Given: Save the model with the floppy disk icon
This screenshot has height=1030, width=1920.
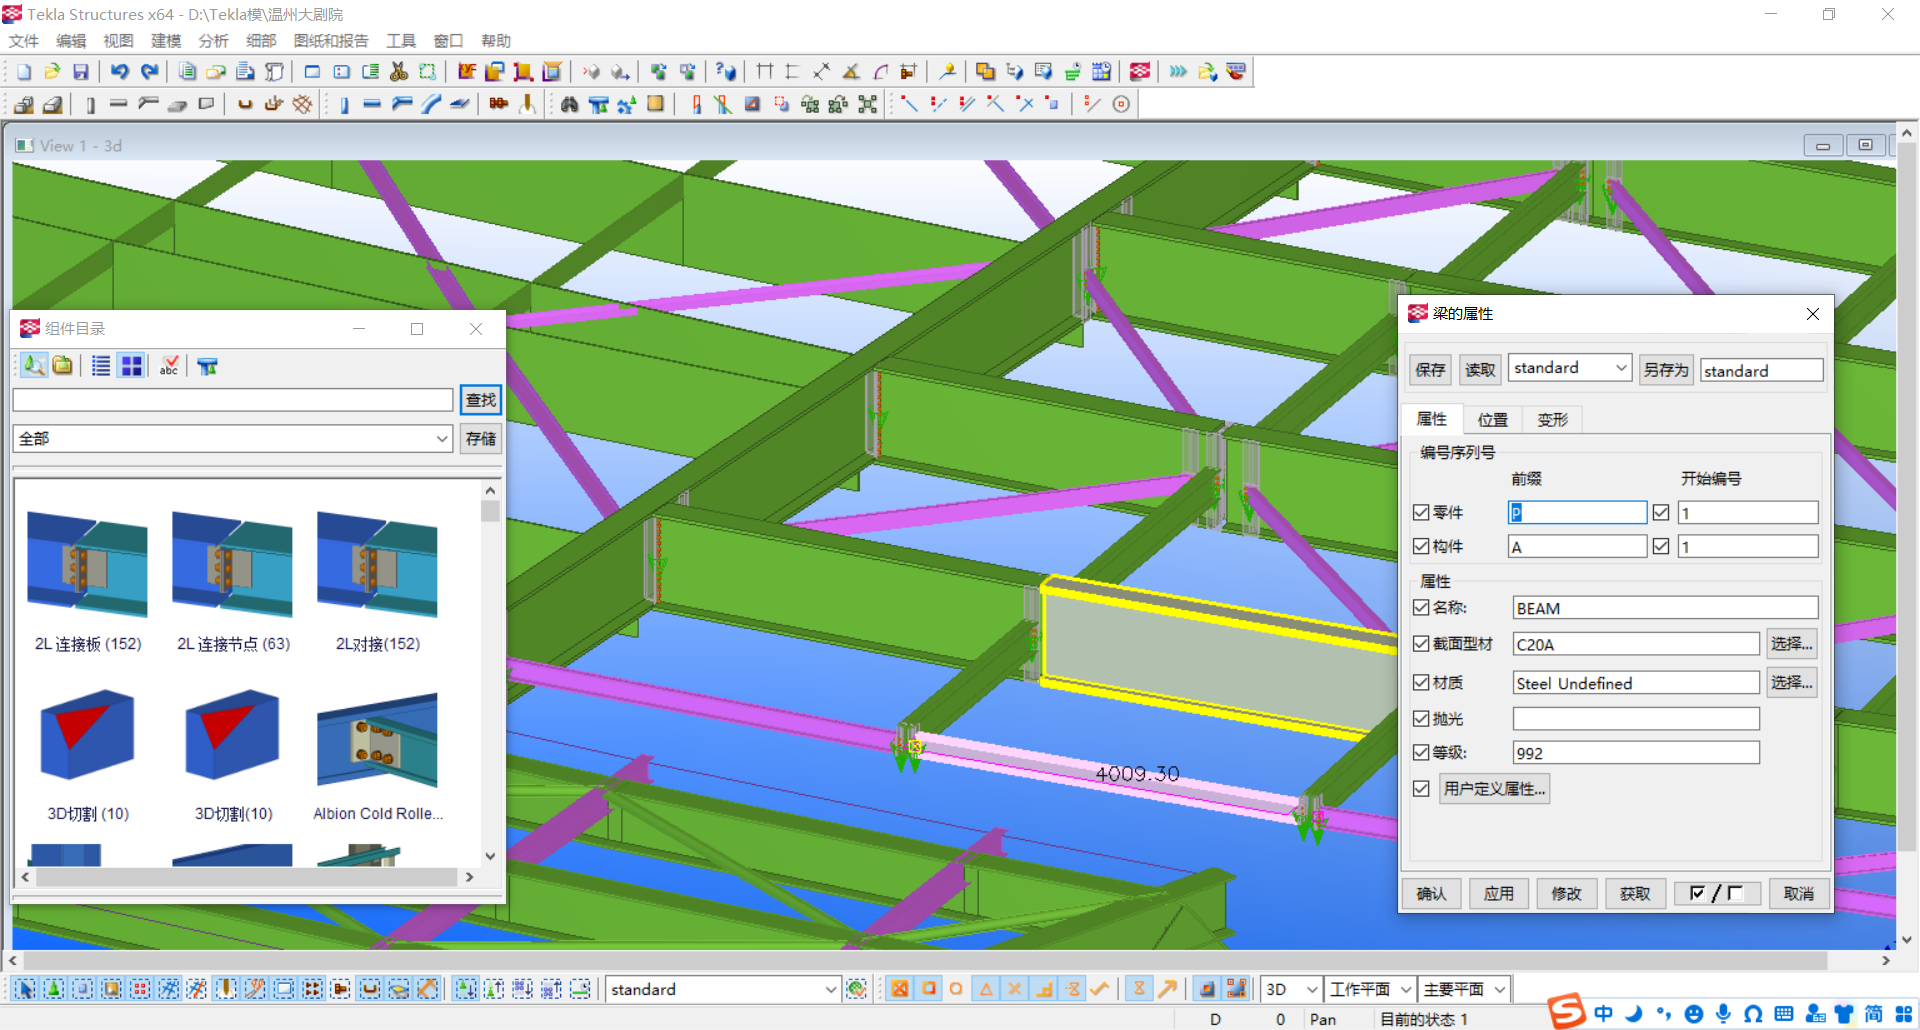Looking at the screenshot, I should [81, 72].
